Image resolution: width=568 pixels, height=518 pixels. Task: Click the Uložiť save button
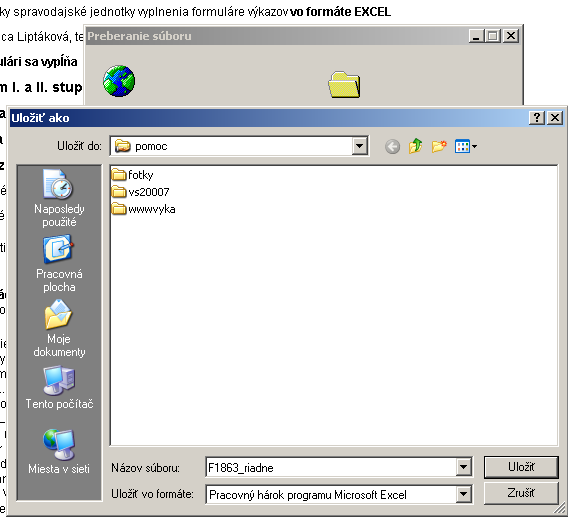click(x=521, y=467)
